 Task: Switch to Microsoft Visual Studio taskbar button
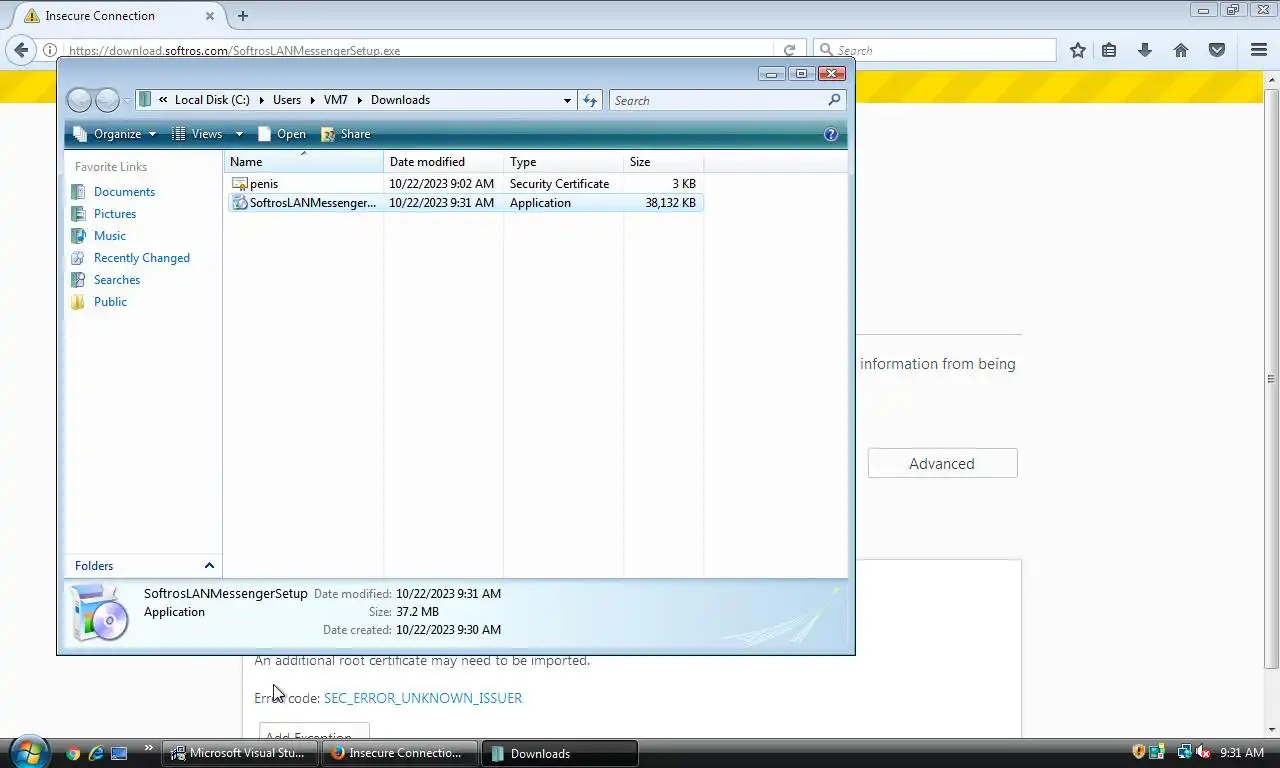[x=241, y=753]
